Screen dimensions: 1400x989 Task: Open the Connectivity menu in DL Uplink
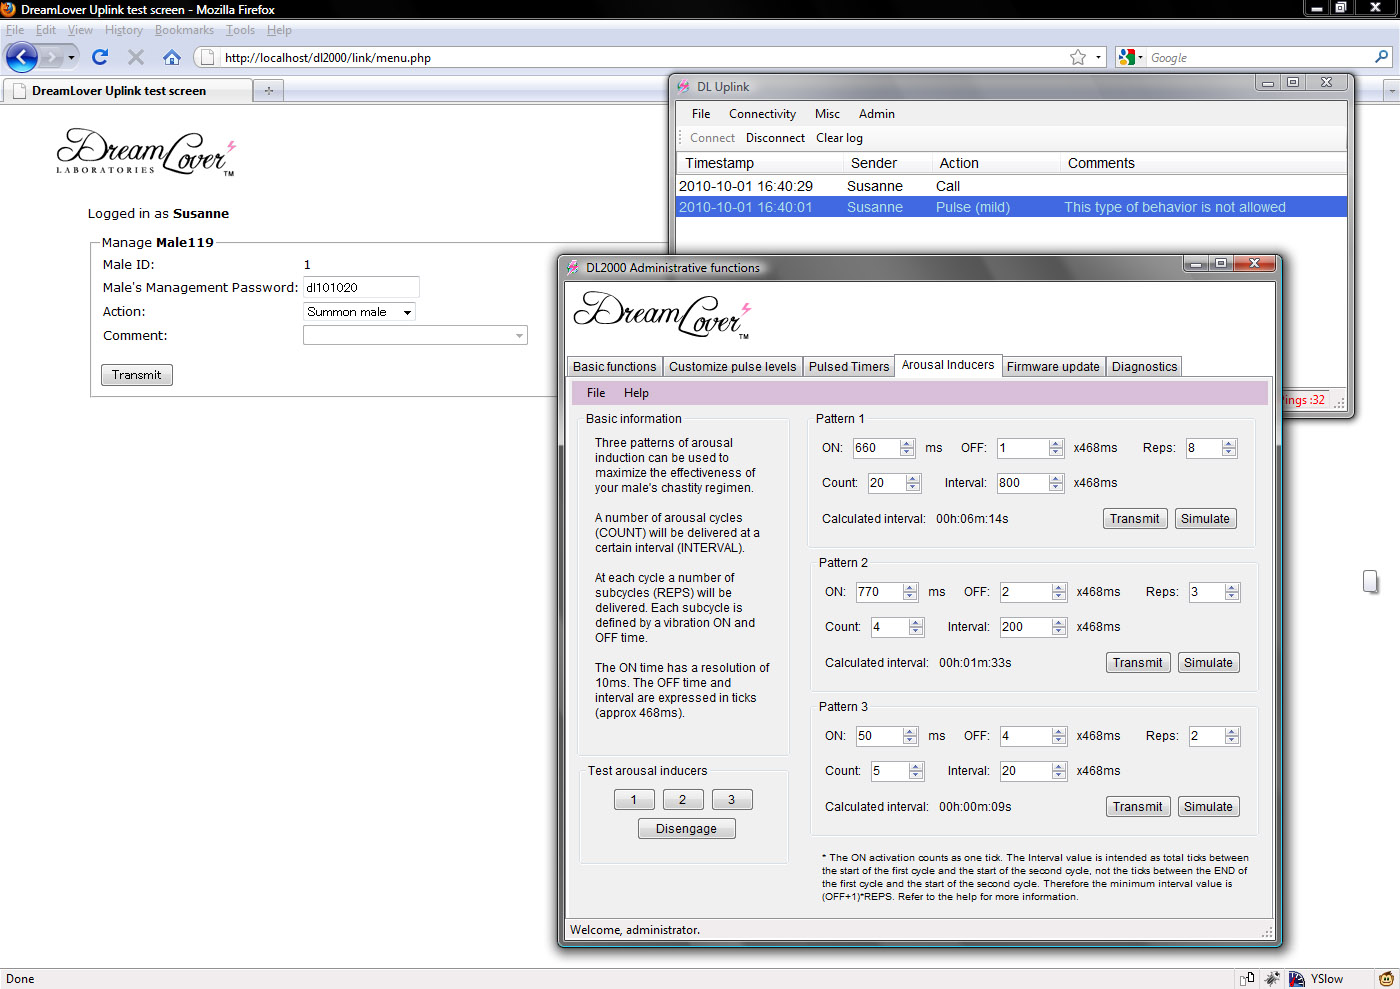[762, 114]
